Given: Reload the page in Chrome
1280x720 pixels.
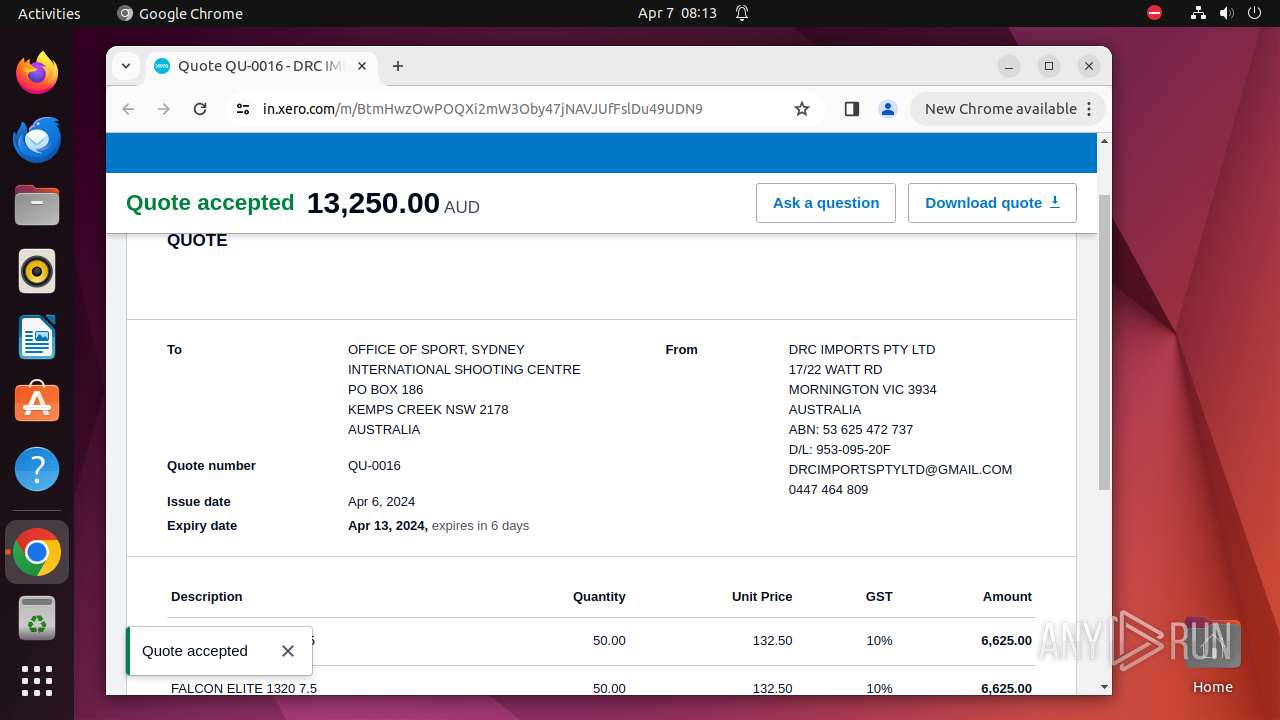Looking at the screenshot, I should (x=200, y=109).
